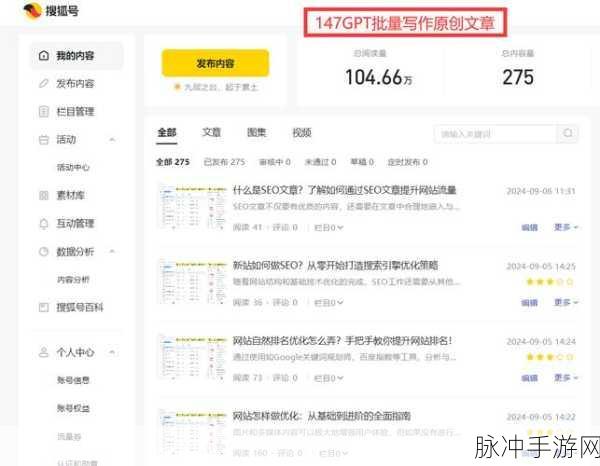Open 栏目 dropdown for 什么是SEO文章 article
The image size is (600, 466).
pos(328,228)
